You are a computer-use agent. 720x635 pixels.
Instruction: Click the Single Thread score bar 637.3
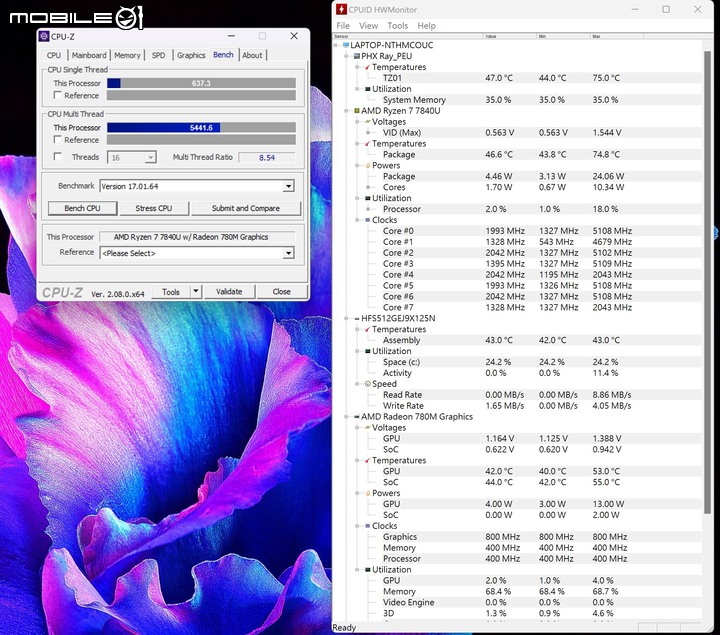tap(201, 83)
